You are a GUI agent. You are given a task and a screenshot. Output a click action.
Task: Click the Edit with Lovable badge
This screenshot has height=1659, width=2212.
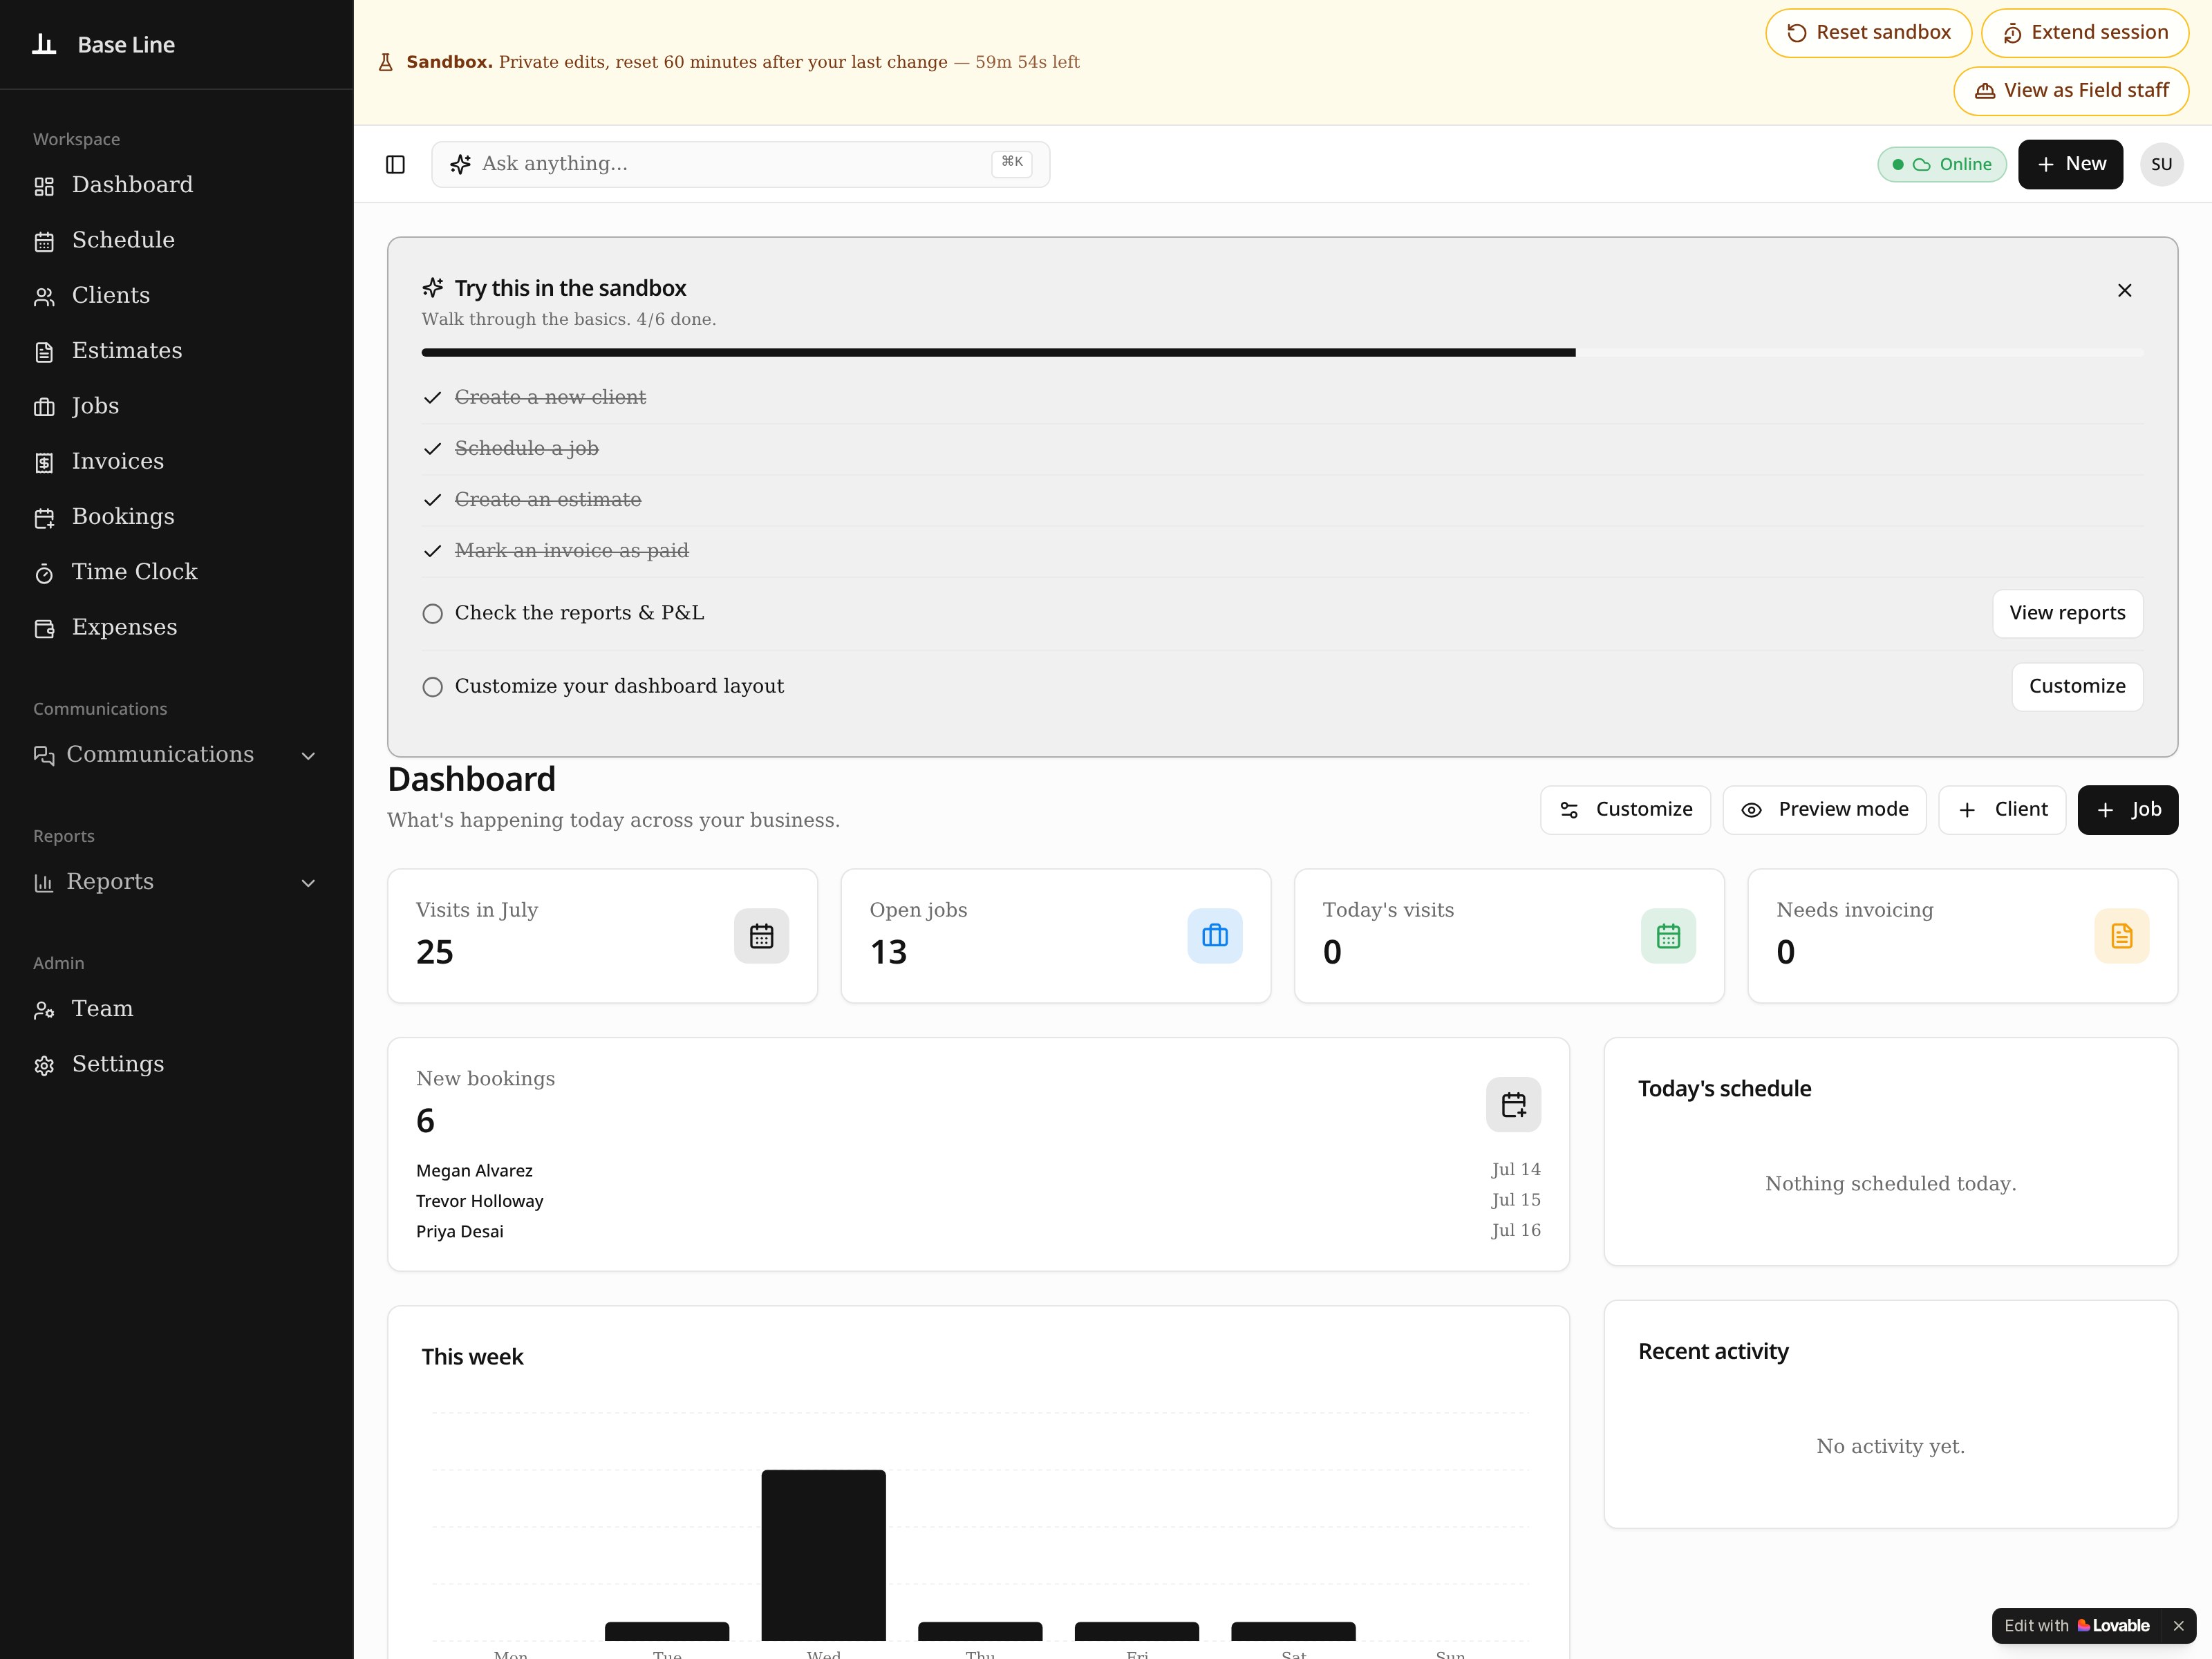coord(2076,1626)
